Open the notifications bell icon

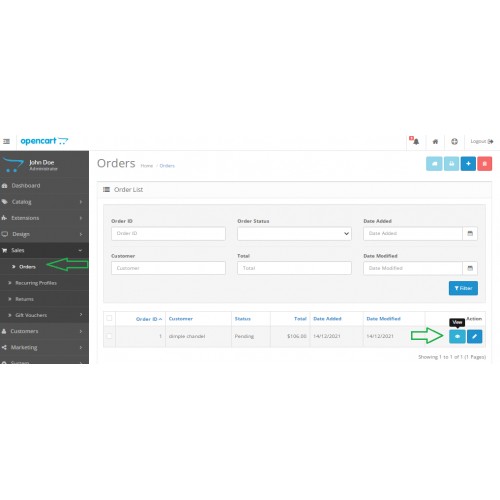pyautogui.click(x=415, y=141)
